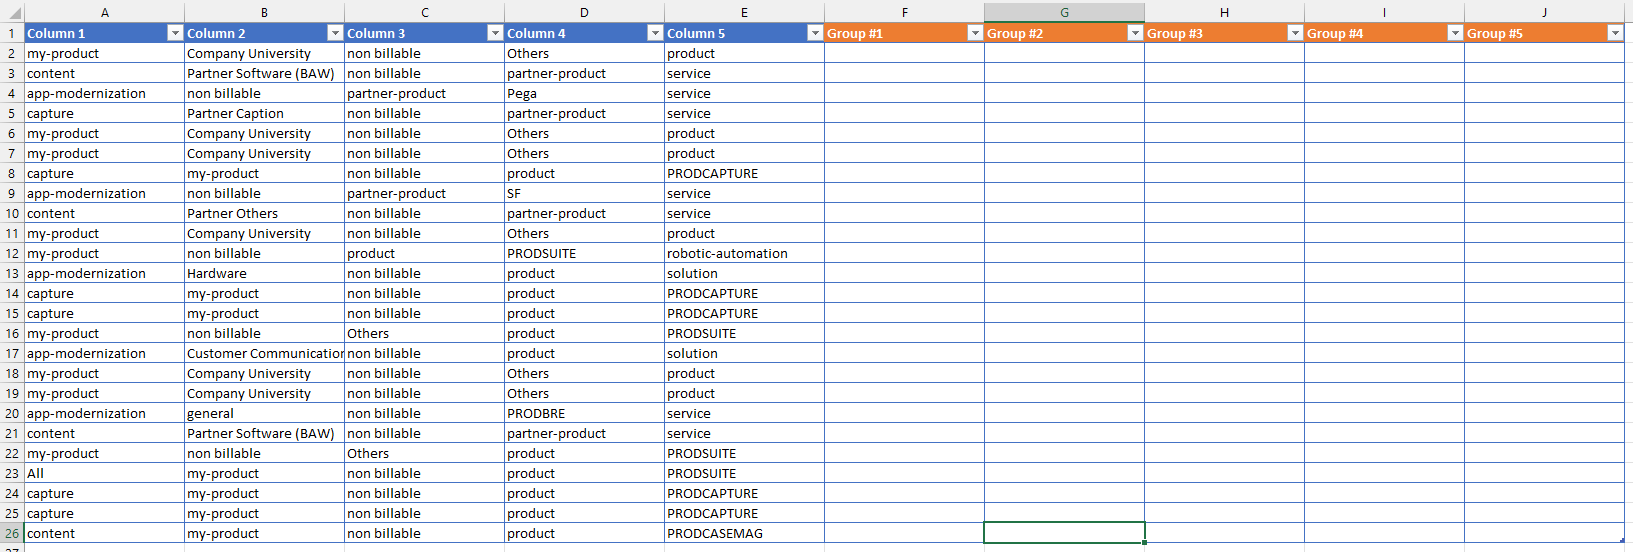The width and height of the screenshot is (1633, 552).
Task: Select column C header
Action: [x=425, y=12]
